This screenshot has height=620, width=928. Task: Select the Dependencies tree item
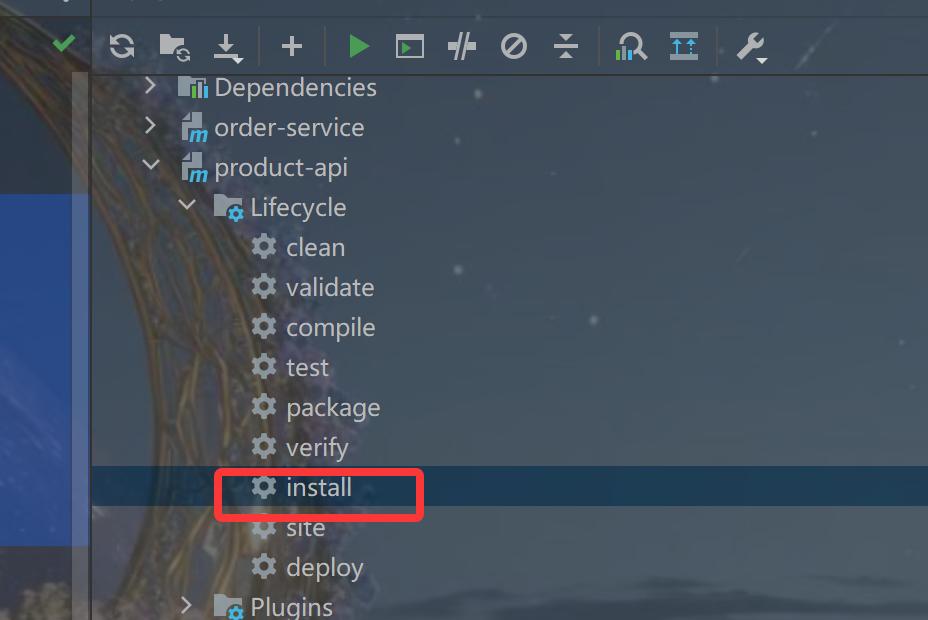(x=295, y=88)
